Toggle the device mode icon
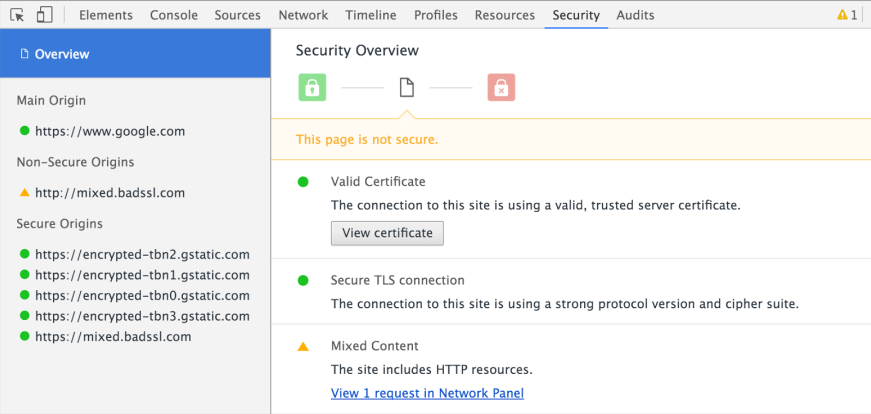871x414 pixels. [44, 15]
